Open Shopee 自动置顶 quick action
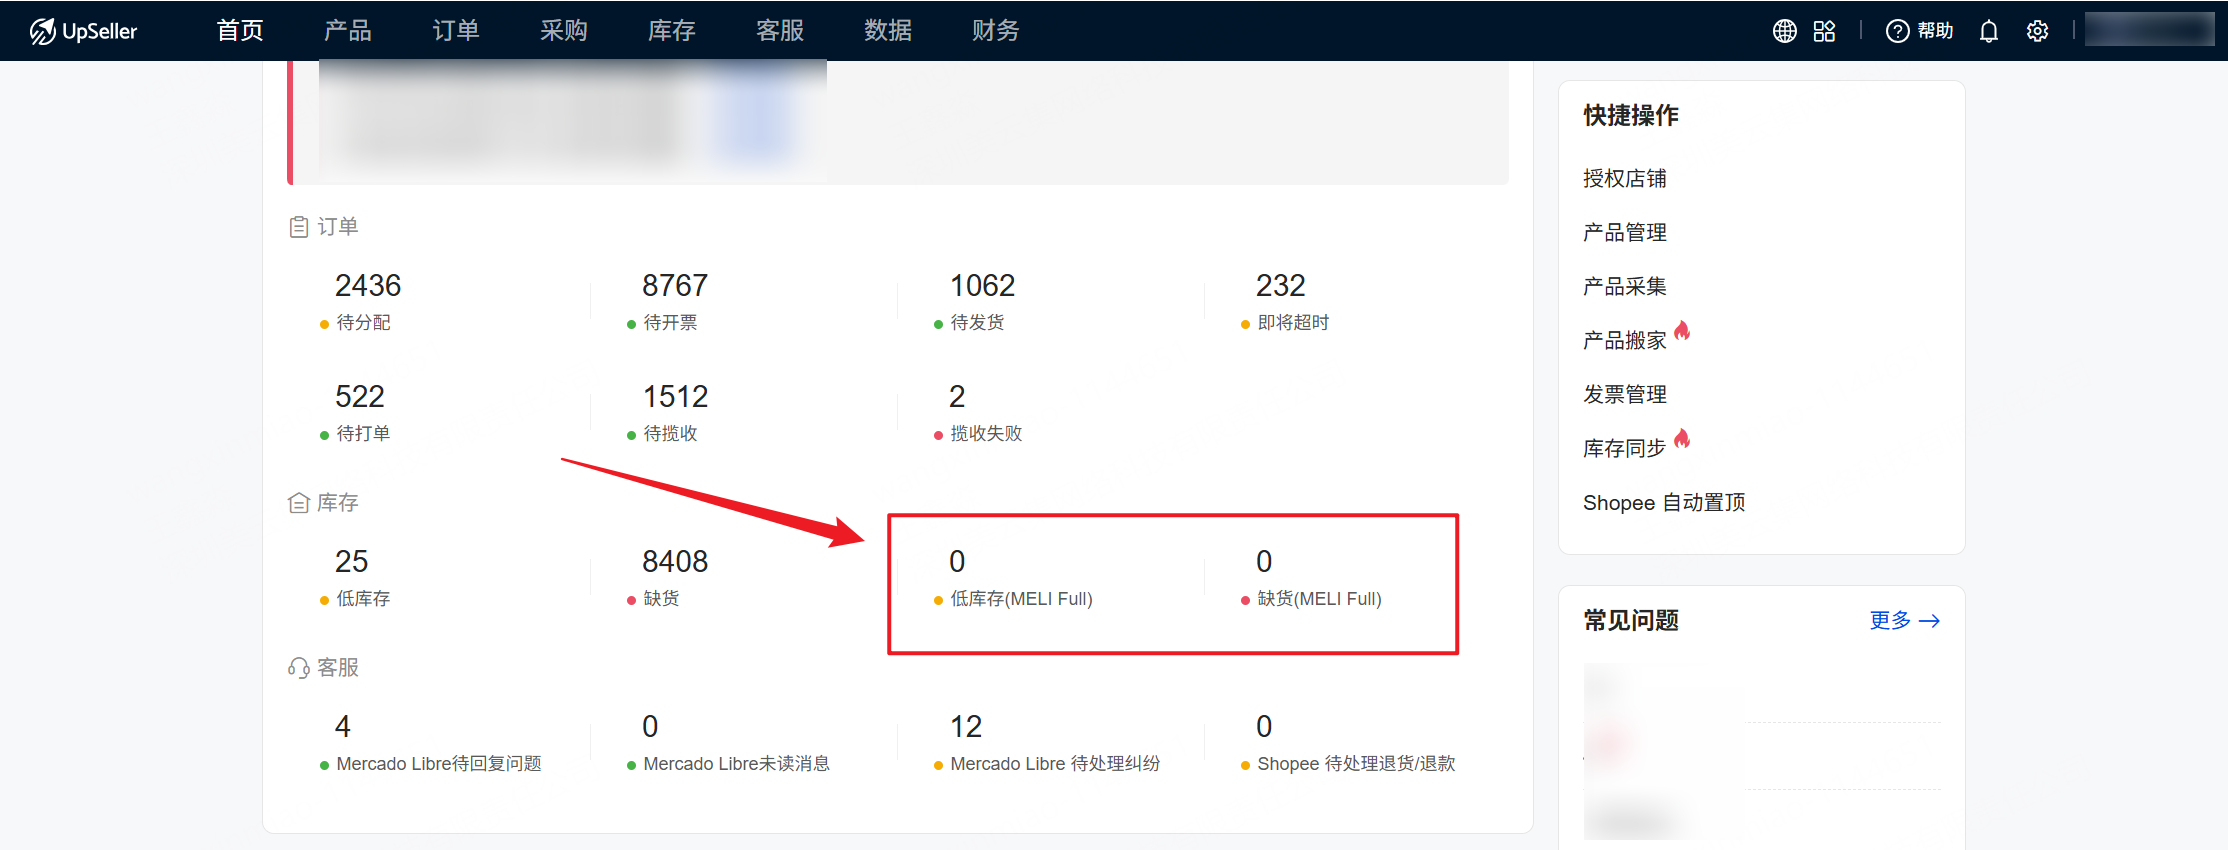 [1663, 503]
